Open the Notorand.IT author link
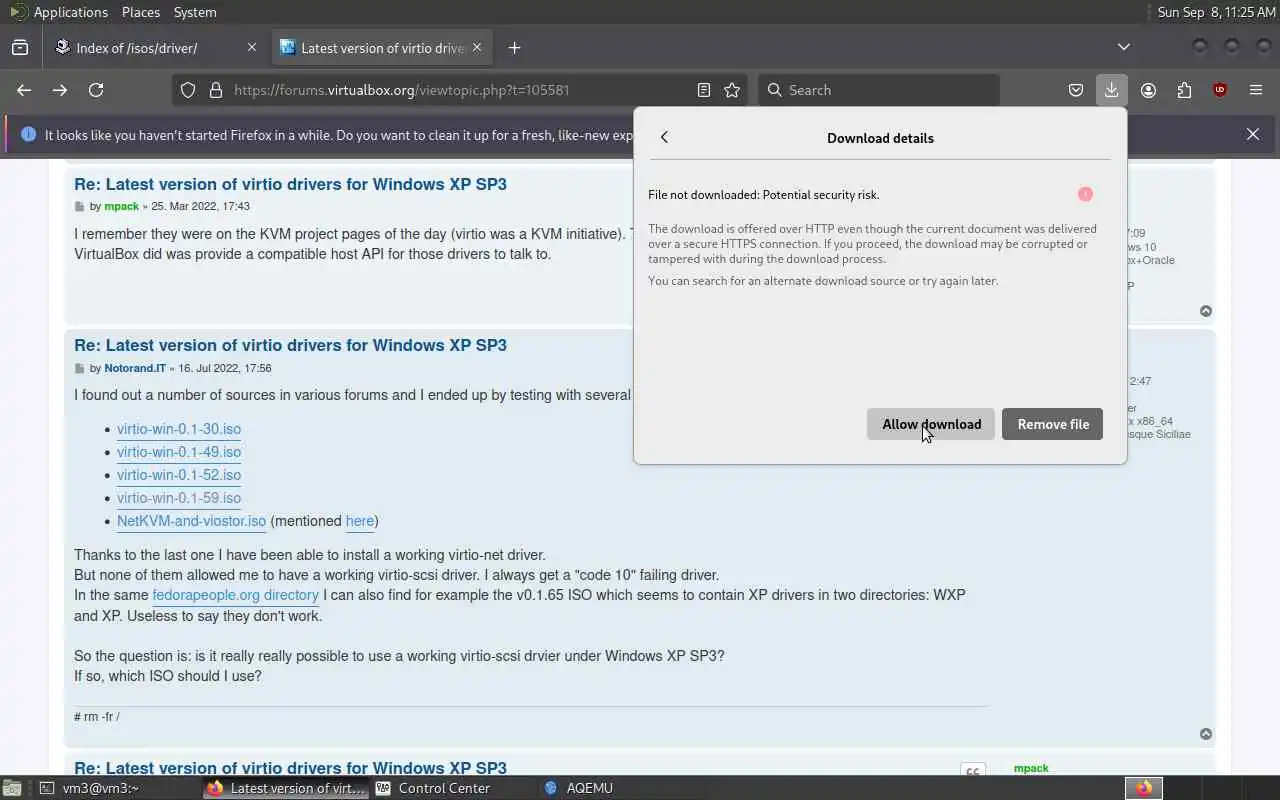The image size is (1280, 800). click(135, 368)
